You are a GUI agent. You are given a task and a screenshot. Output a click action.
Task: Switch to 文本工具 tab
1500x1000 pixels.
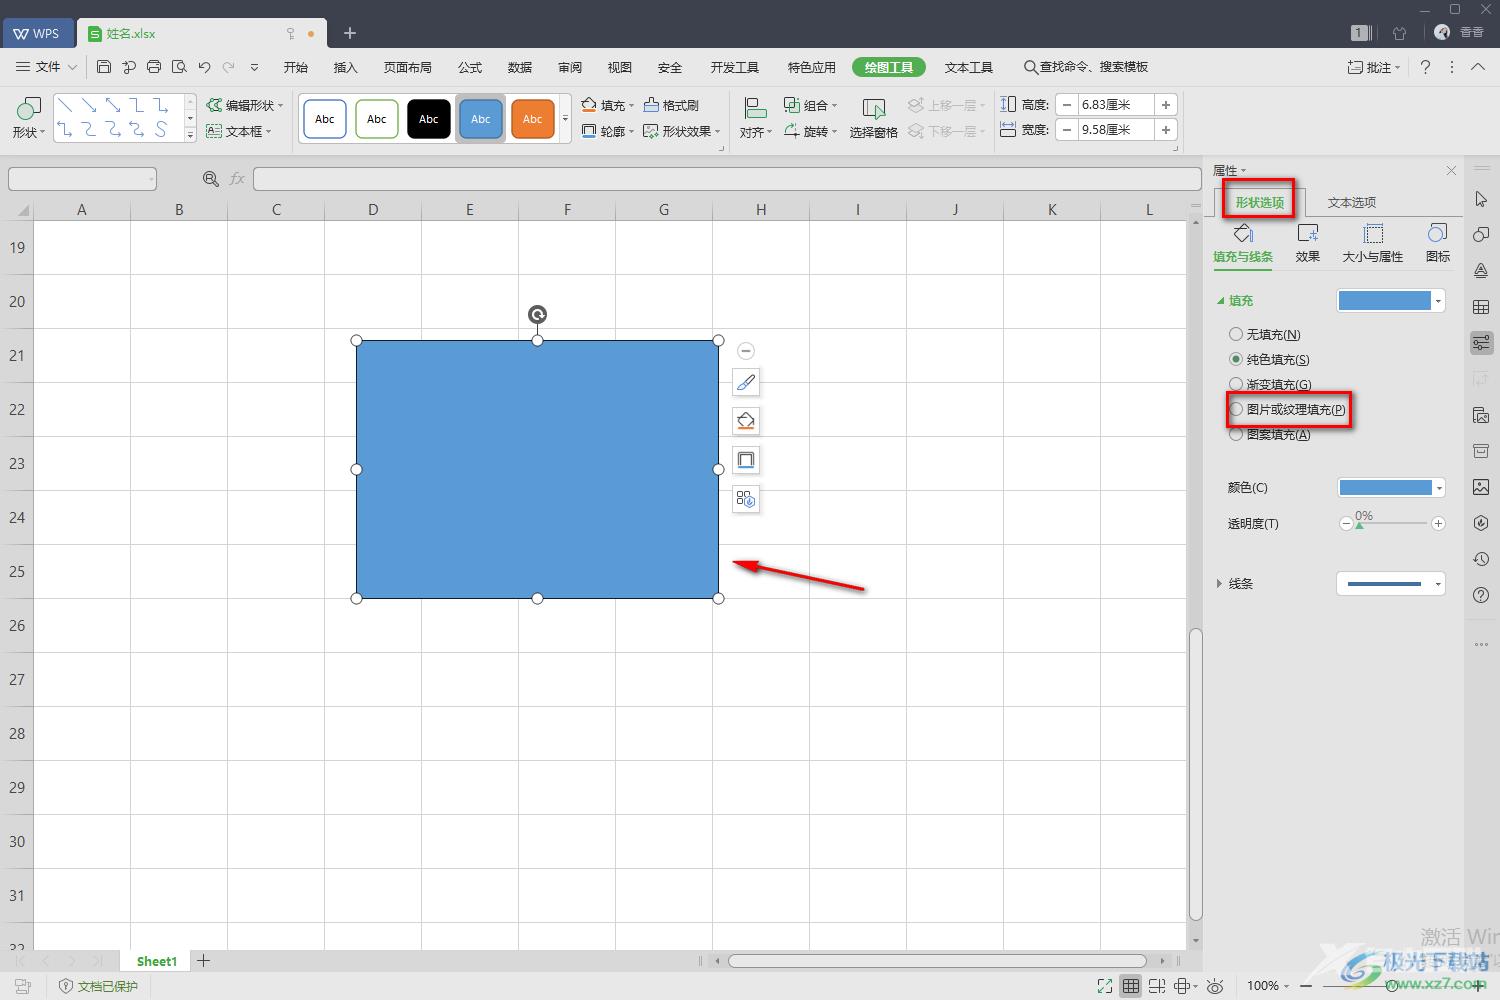[x=969, y=67]
